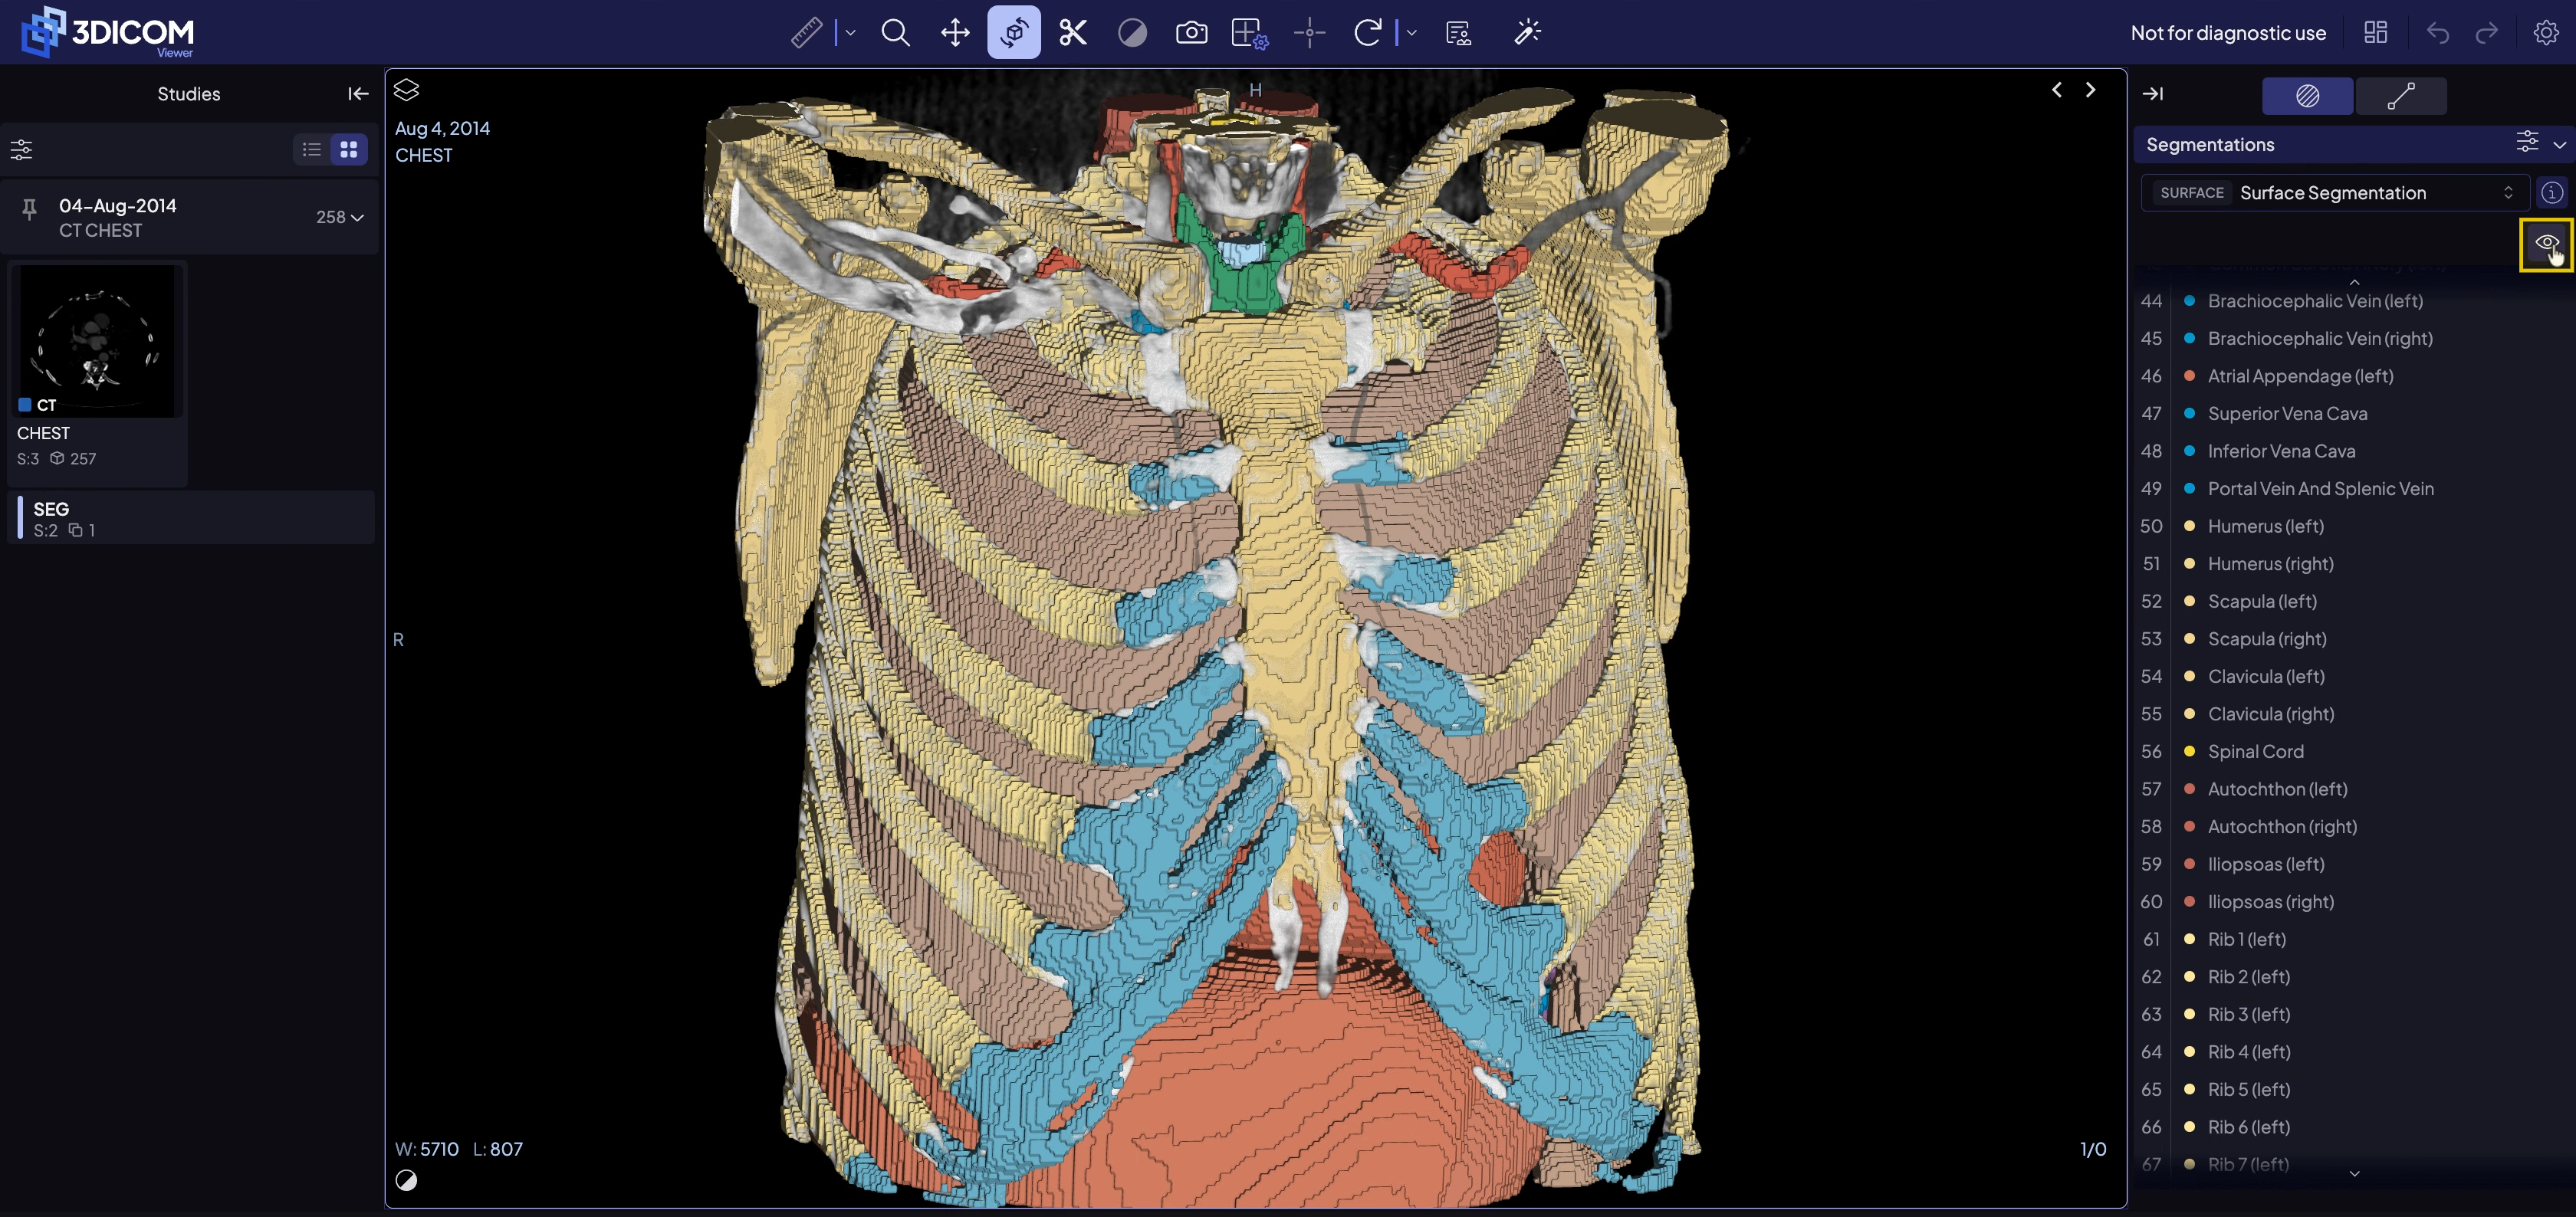Click the invert contrast icon in viewport corner
This screenshot has width=2576, height=1217.
[406, 1181]
